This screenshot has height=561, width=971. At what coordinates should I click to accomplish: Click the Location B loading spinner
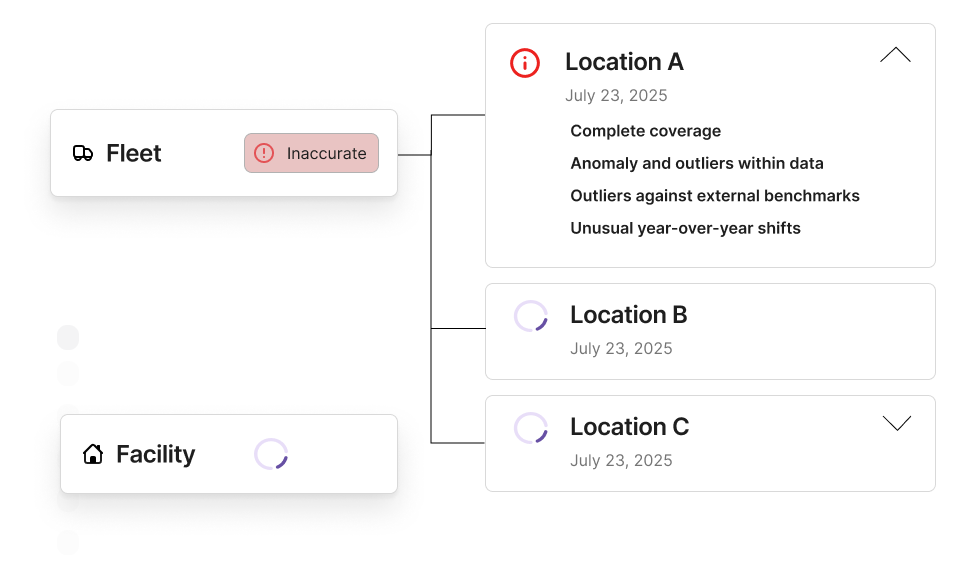click(530, 316)
